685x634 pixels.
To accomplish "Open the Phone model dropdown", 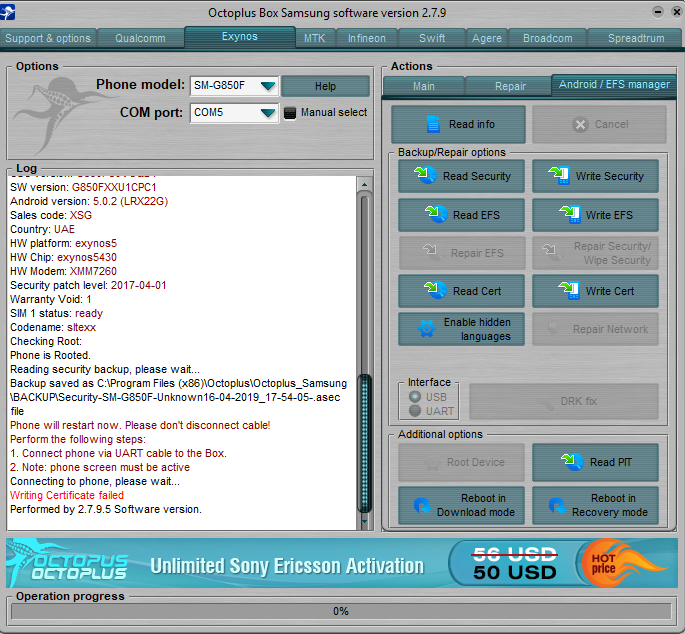I will pyautogui.click(x=234, y=86).
